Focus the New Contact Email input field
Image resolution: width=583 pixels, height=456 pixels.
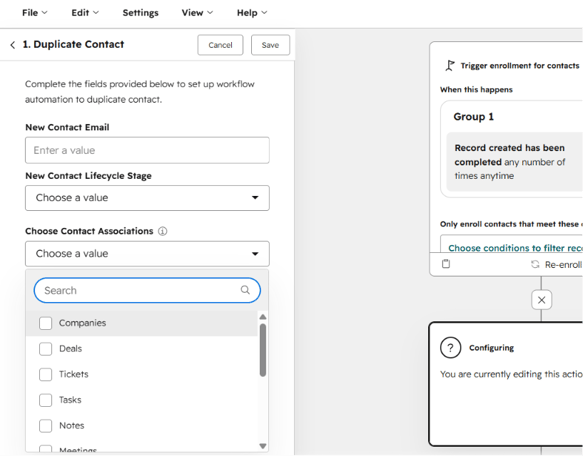point(147,150)
